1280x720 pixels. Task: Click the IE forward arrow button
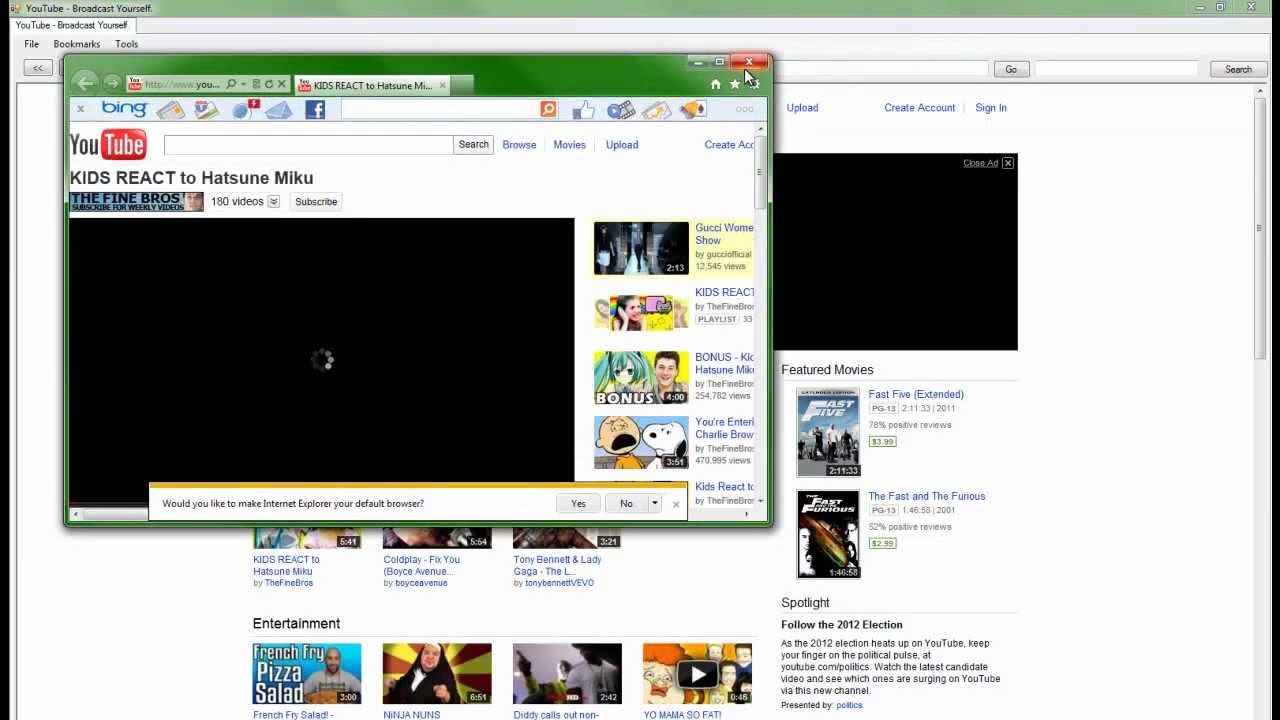(x=112, y=84)
